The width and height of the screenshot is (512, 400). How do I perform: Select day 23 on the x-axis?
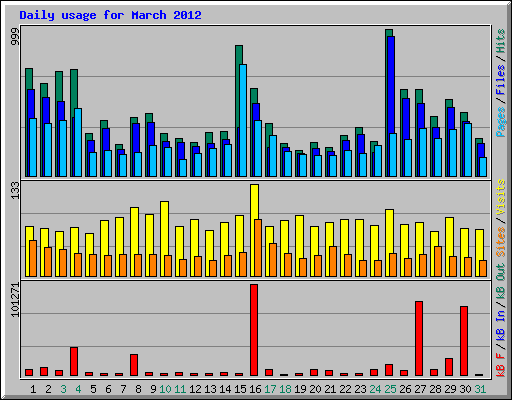pyautogui.click(x=360, y=389)
